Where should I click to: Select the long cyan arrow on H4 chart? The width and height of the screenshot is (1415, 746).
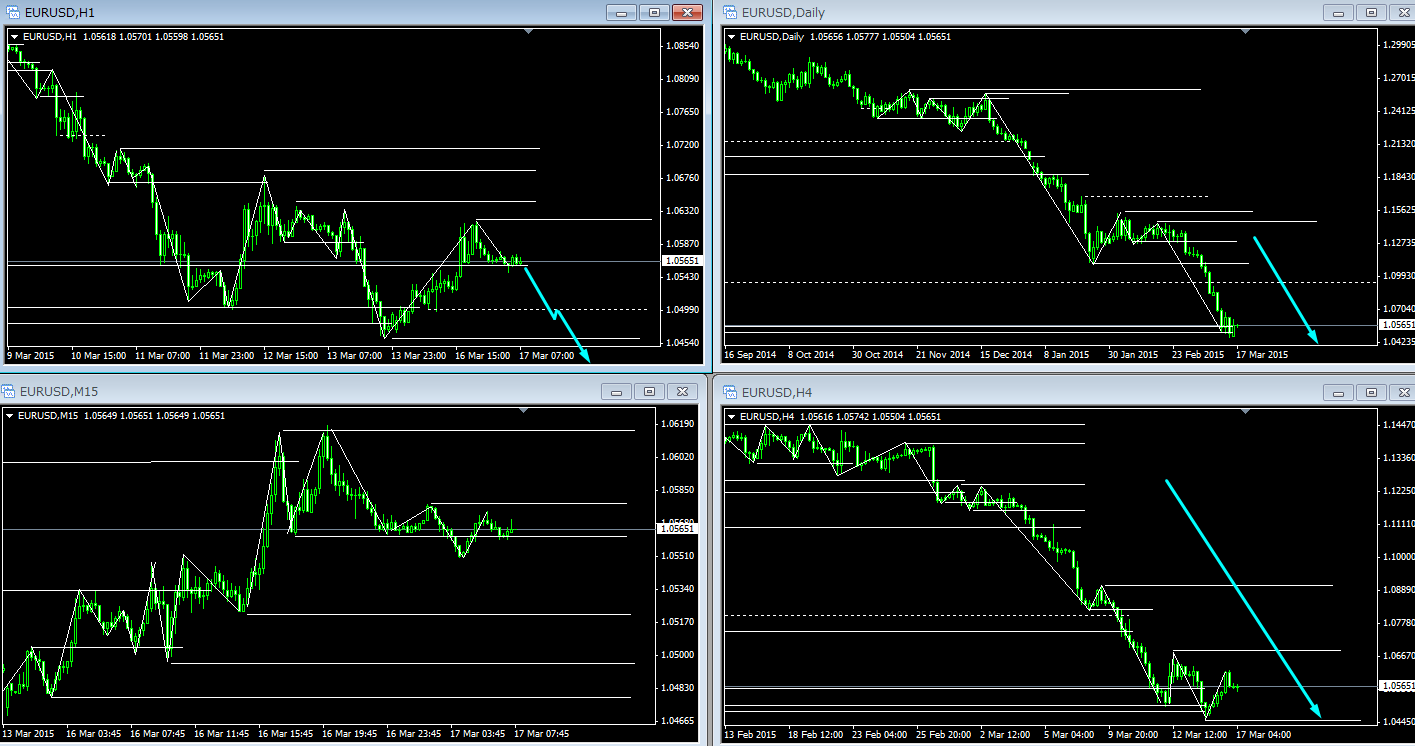click(x=1243, y=598)
